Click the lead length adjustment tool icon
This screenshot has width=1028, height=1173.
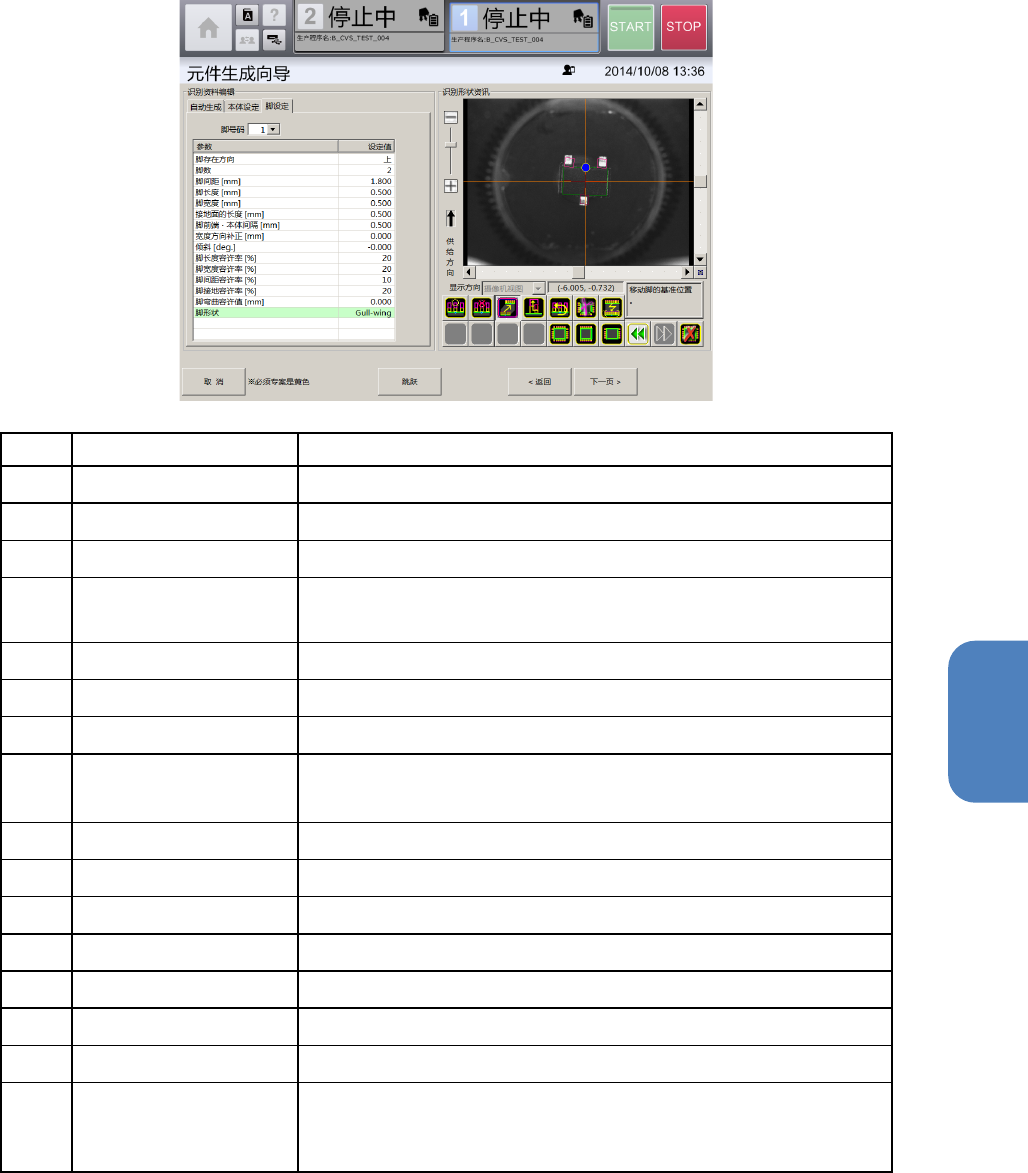[x=533, y=307]
